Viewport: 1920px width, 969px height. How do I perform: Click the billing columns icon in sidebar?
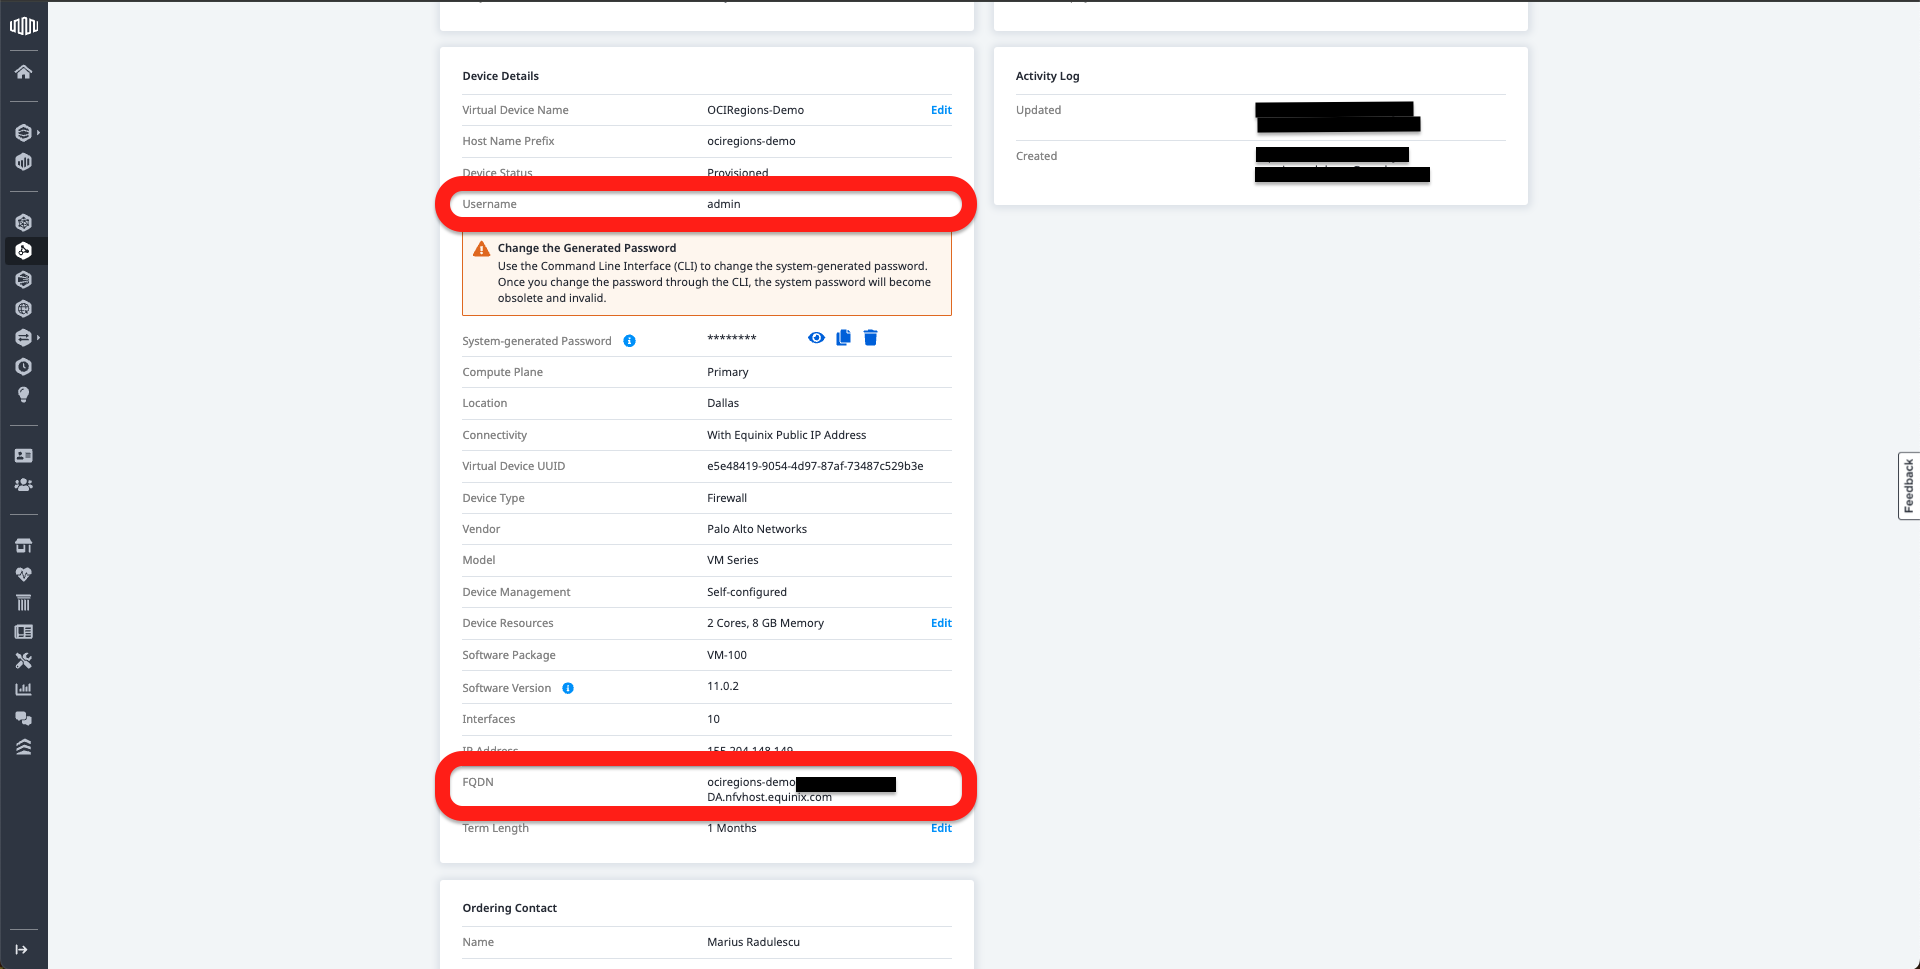(x=25, y=602)
